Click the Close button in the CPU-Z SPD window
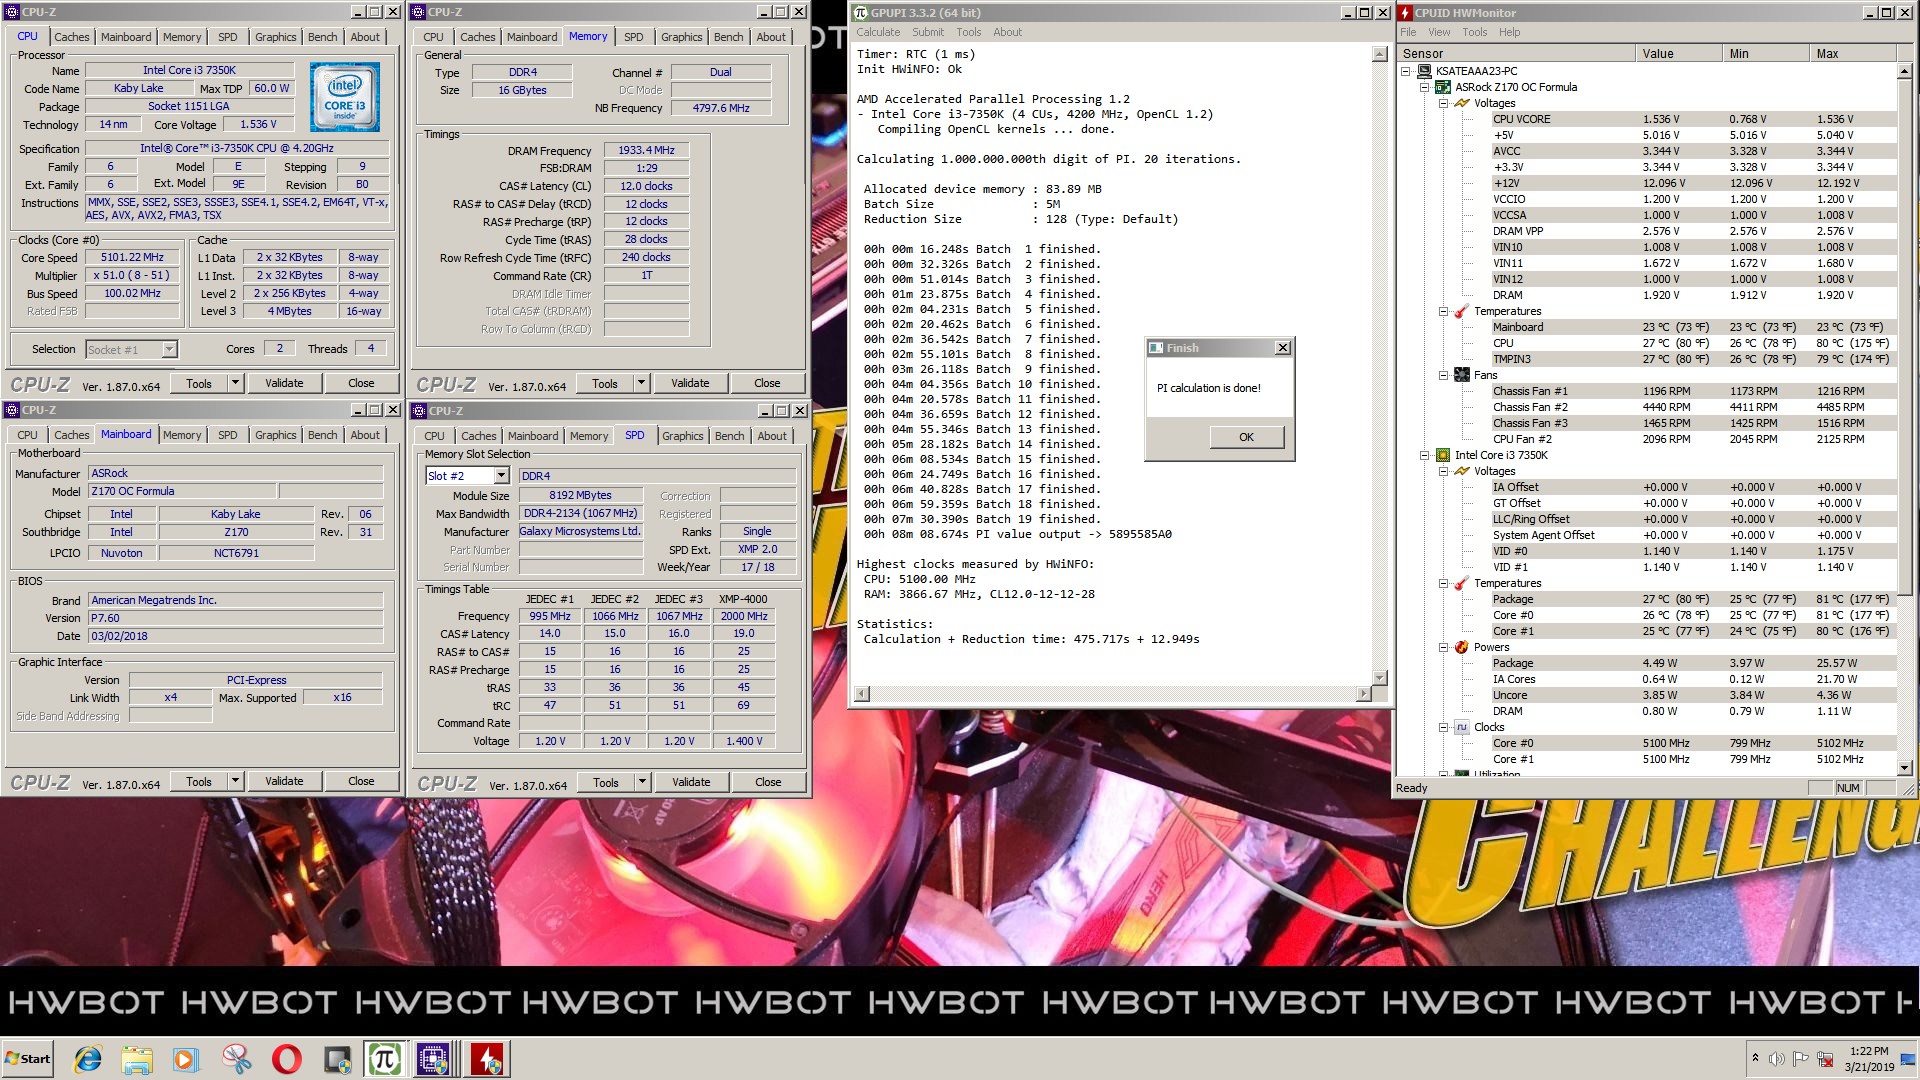 pos(768,782)
